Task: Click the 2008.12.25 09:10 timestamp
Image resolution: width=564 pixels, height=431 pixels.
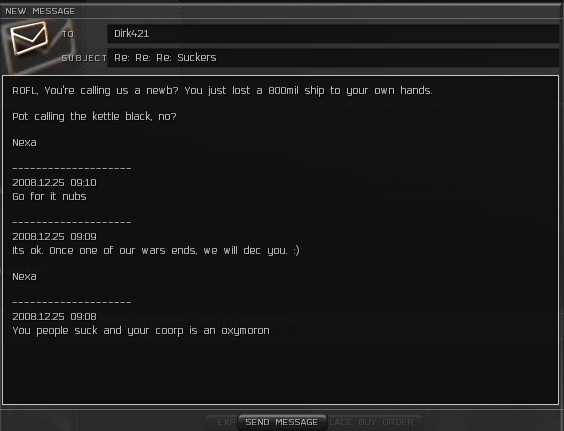Action: [54, 183]
